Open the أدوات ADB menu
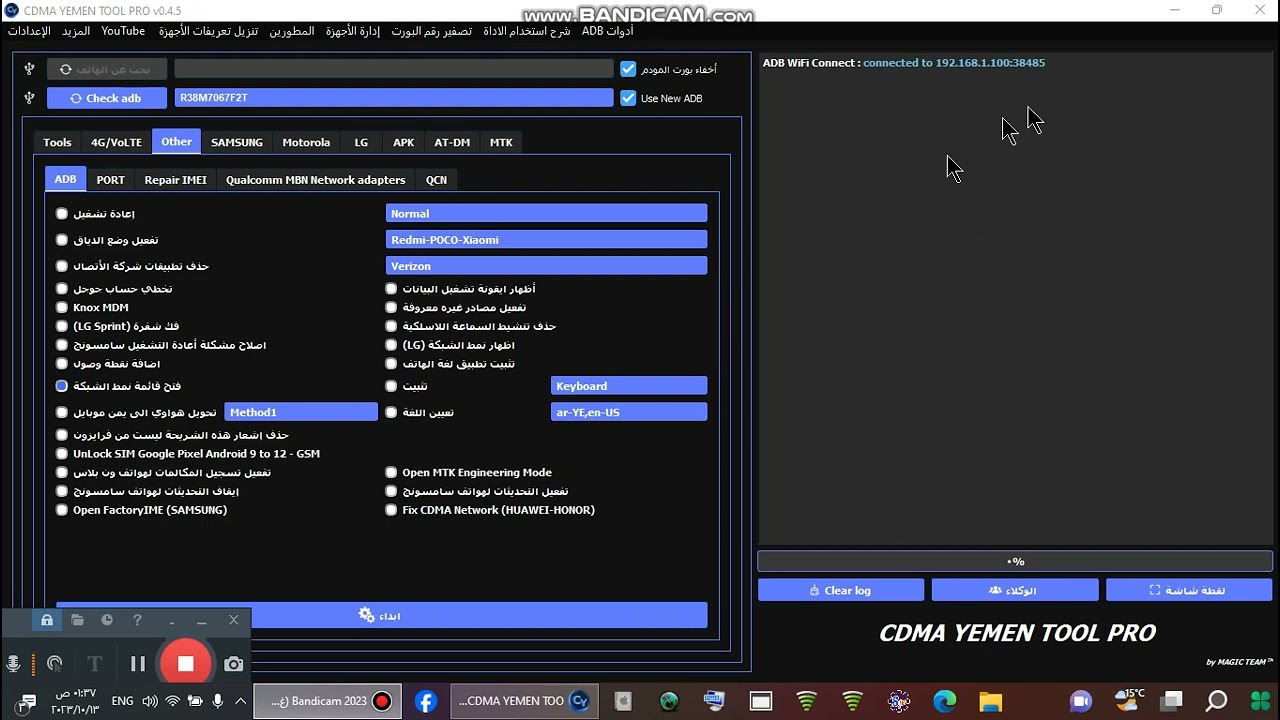 [608, 31]
